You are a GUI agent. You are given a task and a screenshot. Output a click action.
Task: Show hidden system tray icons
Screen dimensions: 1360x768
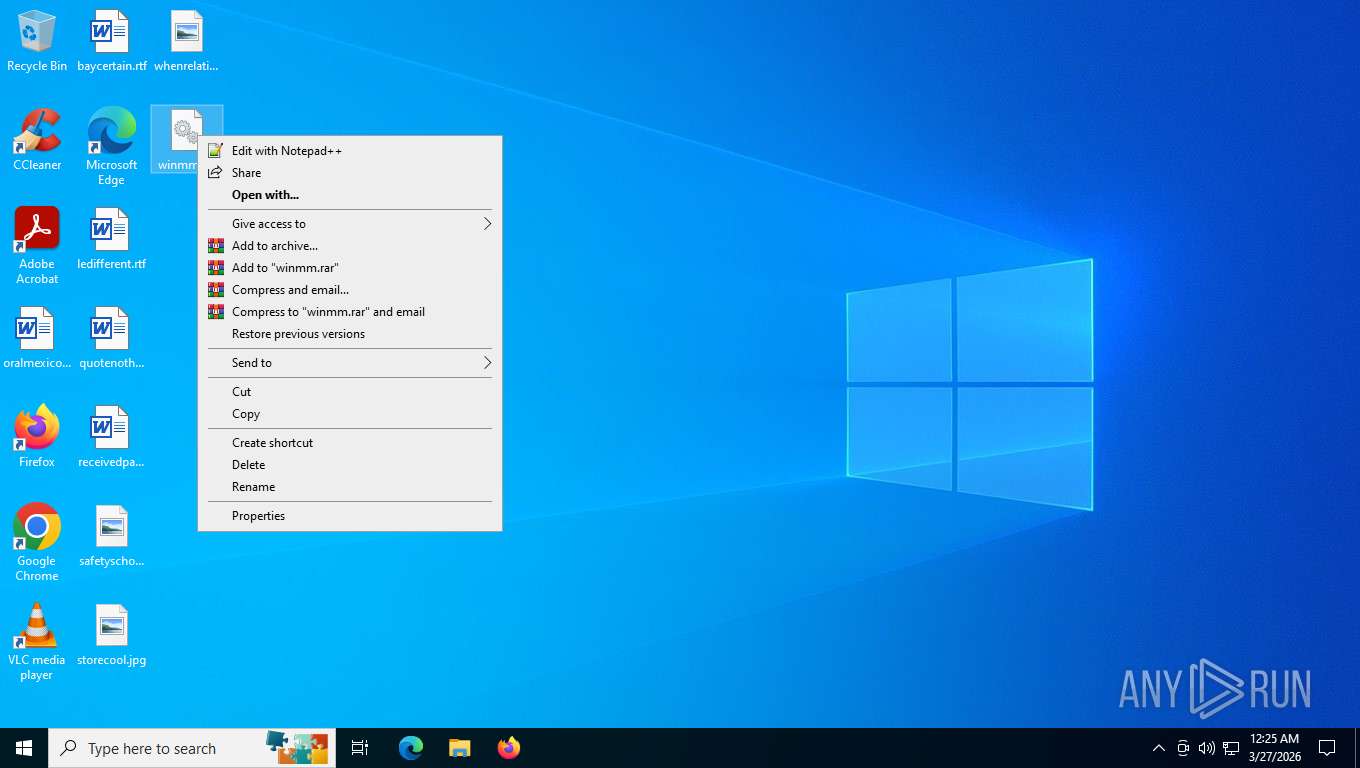[1159, 748]
